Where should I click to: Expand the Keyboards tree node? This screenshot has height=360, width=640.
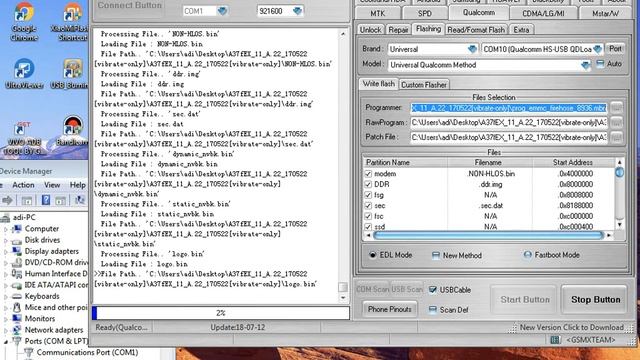pyautogui.click(x=6, y=296)
